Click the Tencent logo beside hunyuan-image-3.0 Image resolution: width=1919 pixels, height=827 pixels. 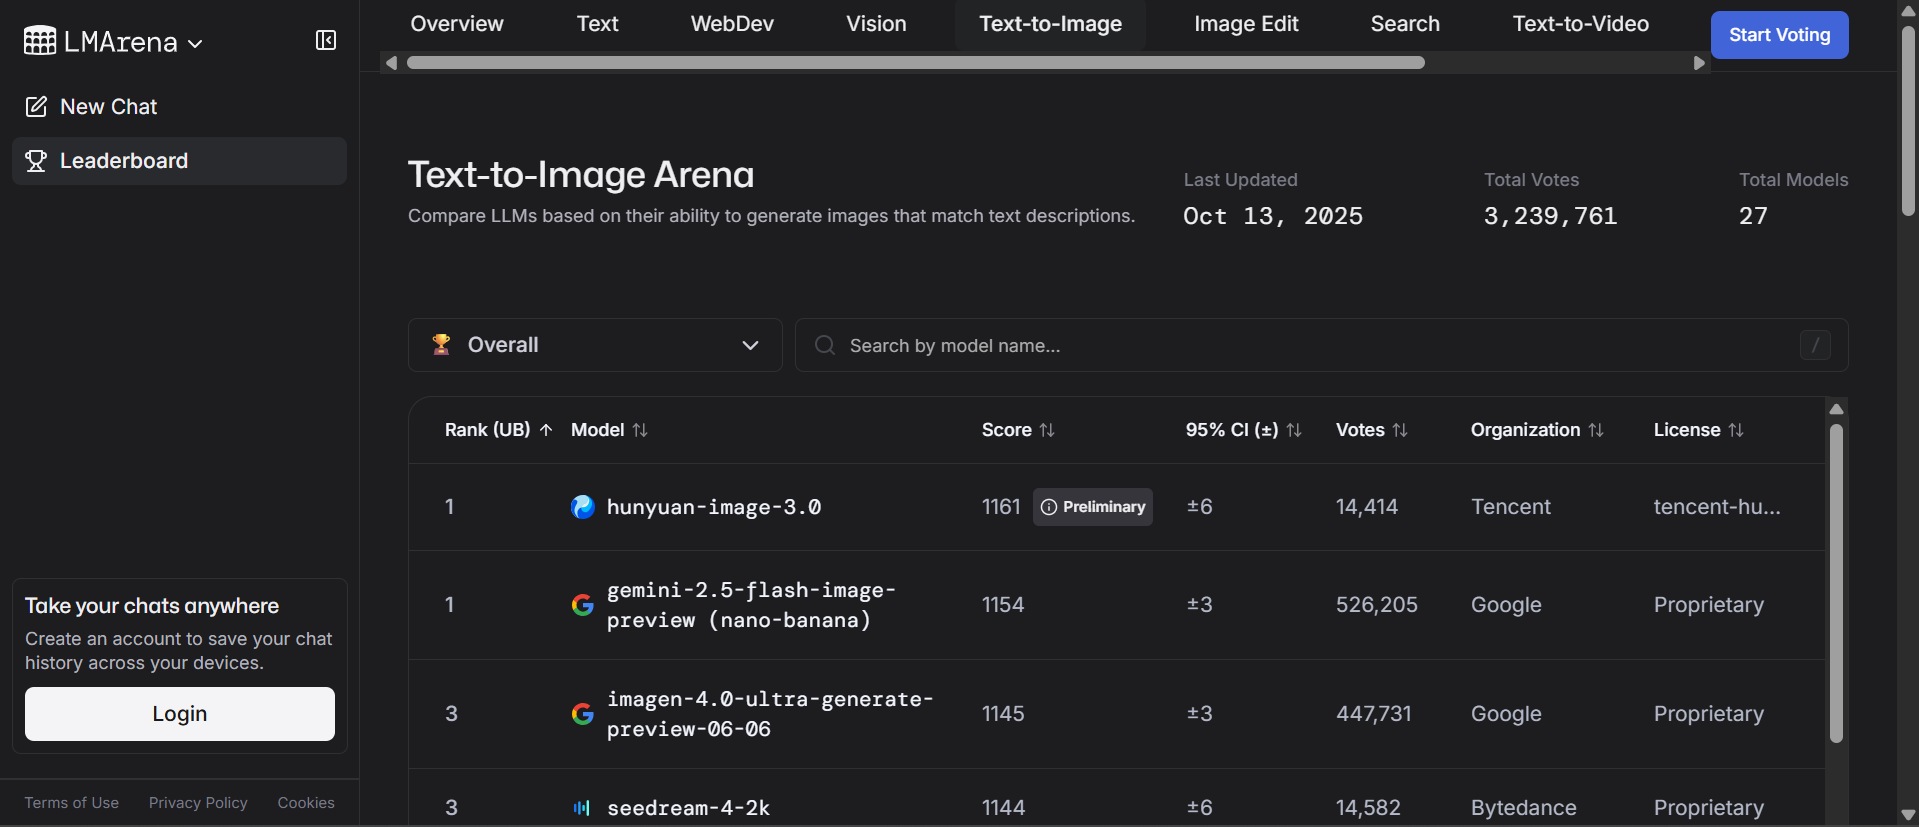pos(582,507)
